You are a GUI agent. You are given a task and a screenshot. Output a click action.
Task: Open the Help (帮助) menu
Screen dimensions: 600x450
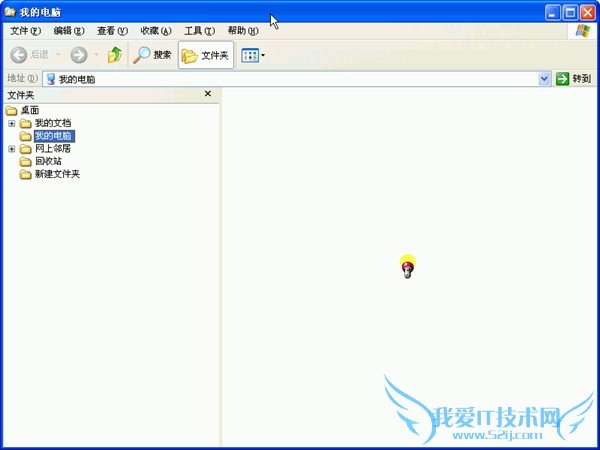click(x=243, y=31)
